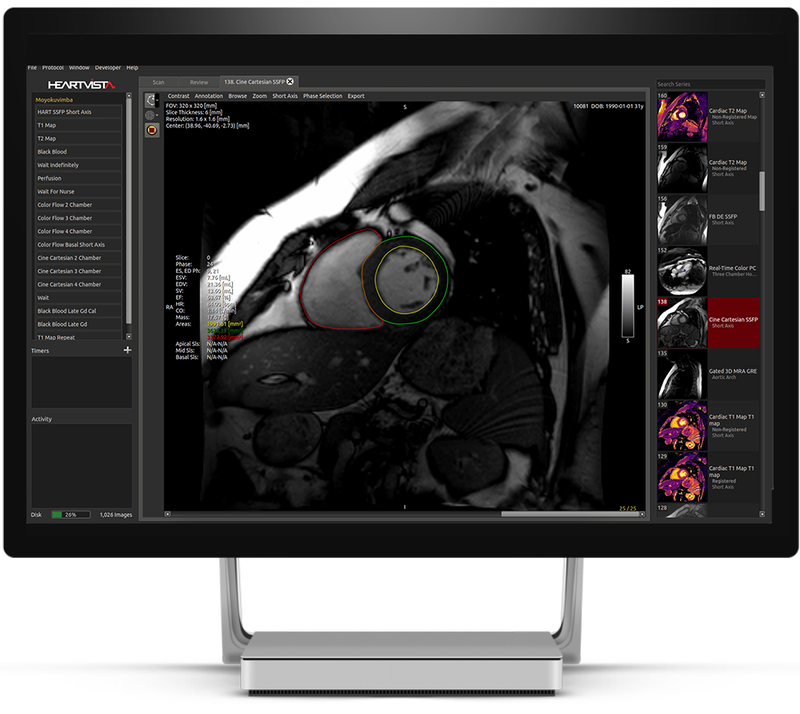
Task: Select the Wait For Nurse step
Action: [79, 191]
